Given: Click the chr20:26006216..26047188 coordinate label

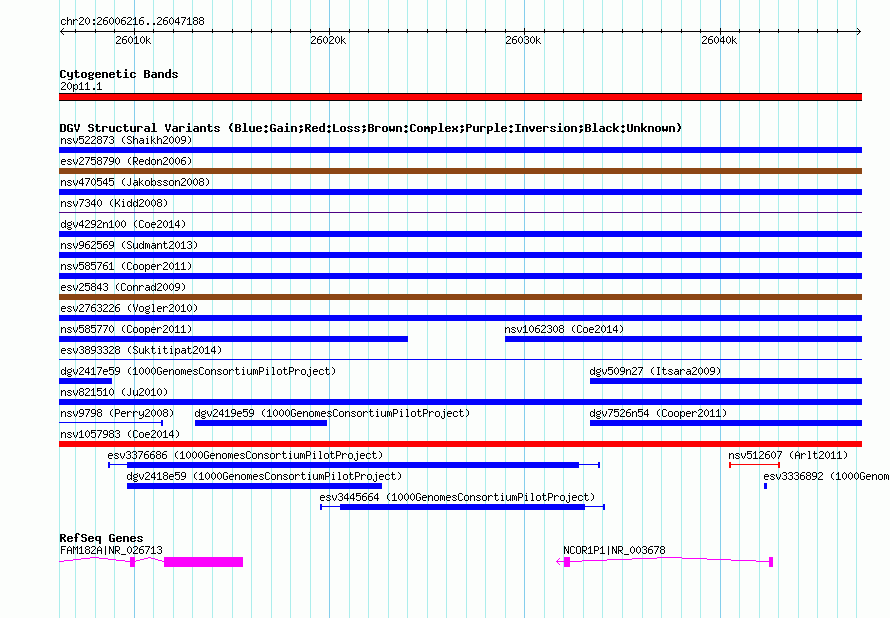Looking at the screenshot, I should 132,22.
